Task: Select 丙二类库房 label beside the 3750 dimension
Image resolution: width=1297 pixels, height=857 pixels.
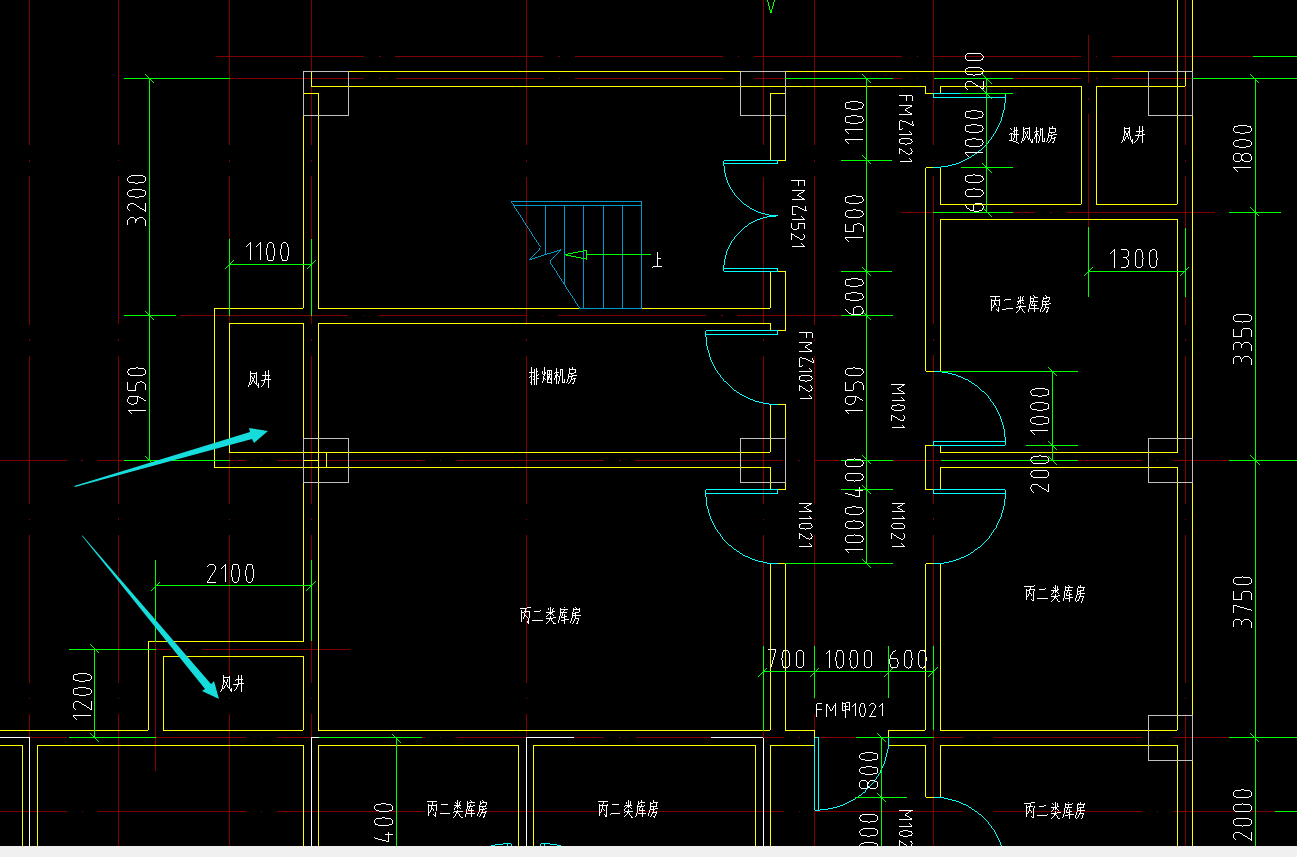Action: pyautogui.click(x=1055, y=594)
